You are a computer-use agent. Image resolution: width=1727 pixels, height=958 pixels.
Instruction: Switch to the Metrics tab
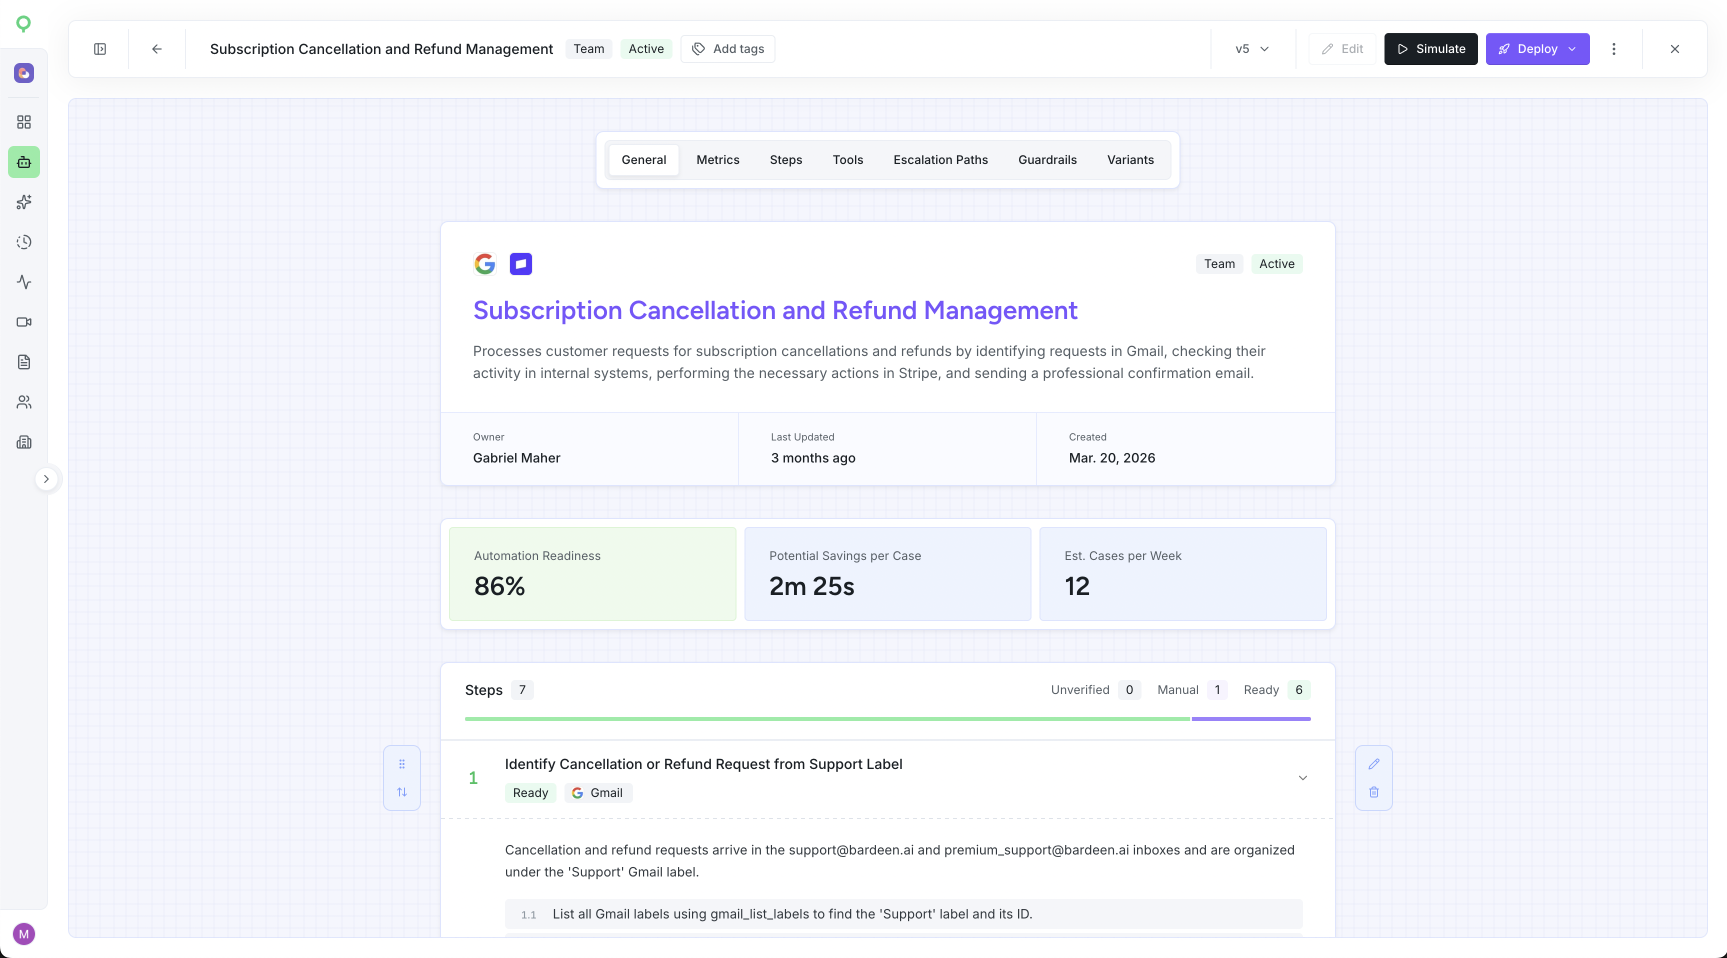pyautogui.click(x=718, y=160)
